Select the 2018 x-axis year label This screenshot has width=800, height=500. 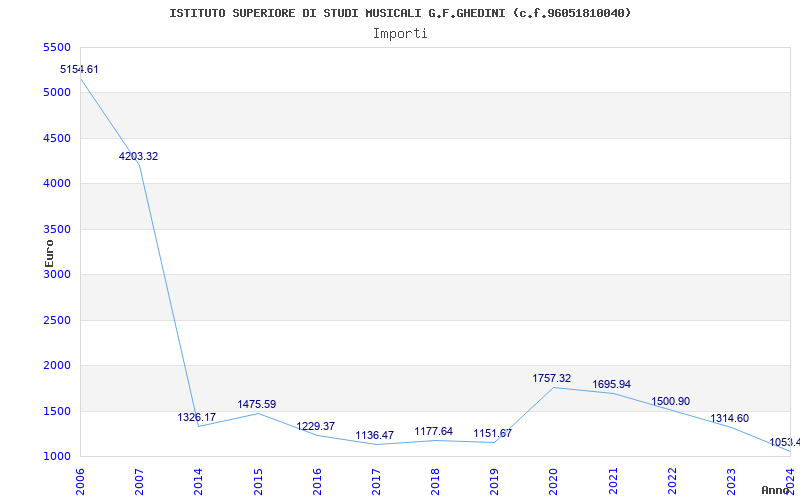[435, 481]
